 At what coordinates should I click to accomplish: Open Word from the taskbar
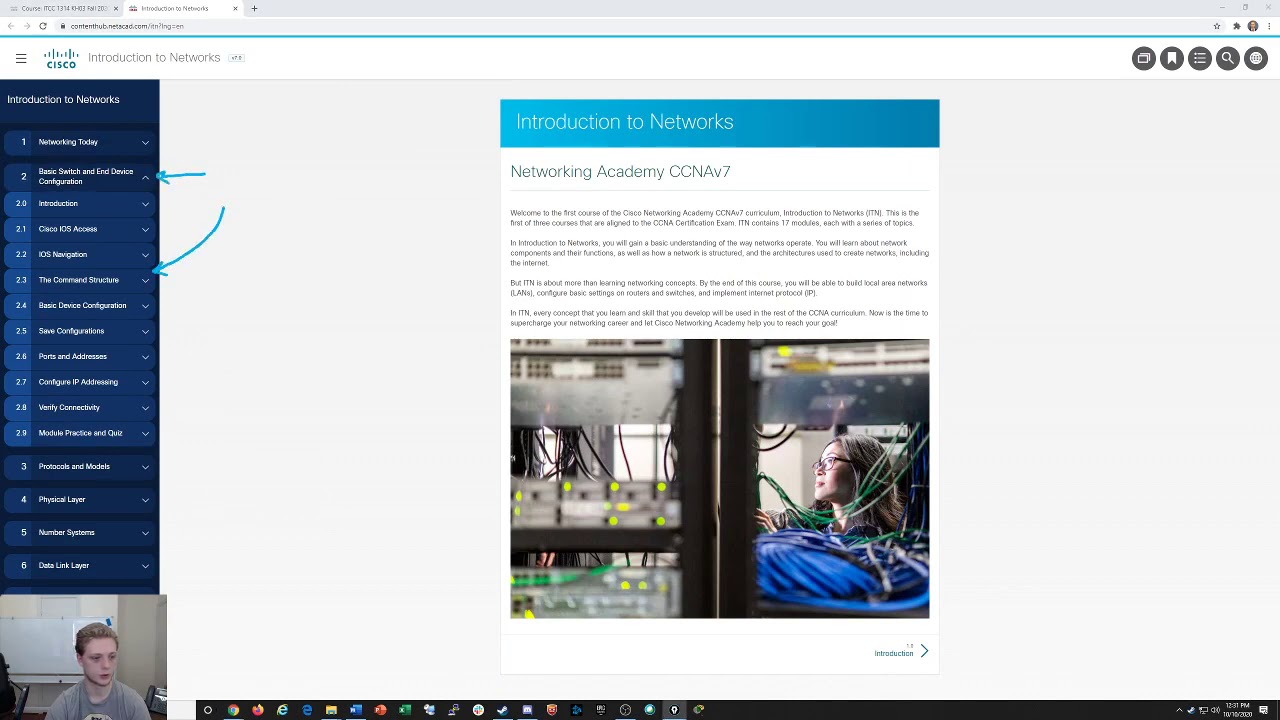point(356,710)
